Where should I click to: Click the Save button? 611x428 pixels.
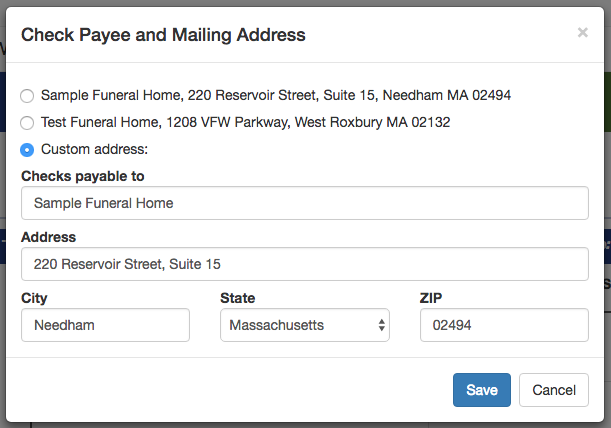[x=481, y=390]
